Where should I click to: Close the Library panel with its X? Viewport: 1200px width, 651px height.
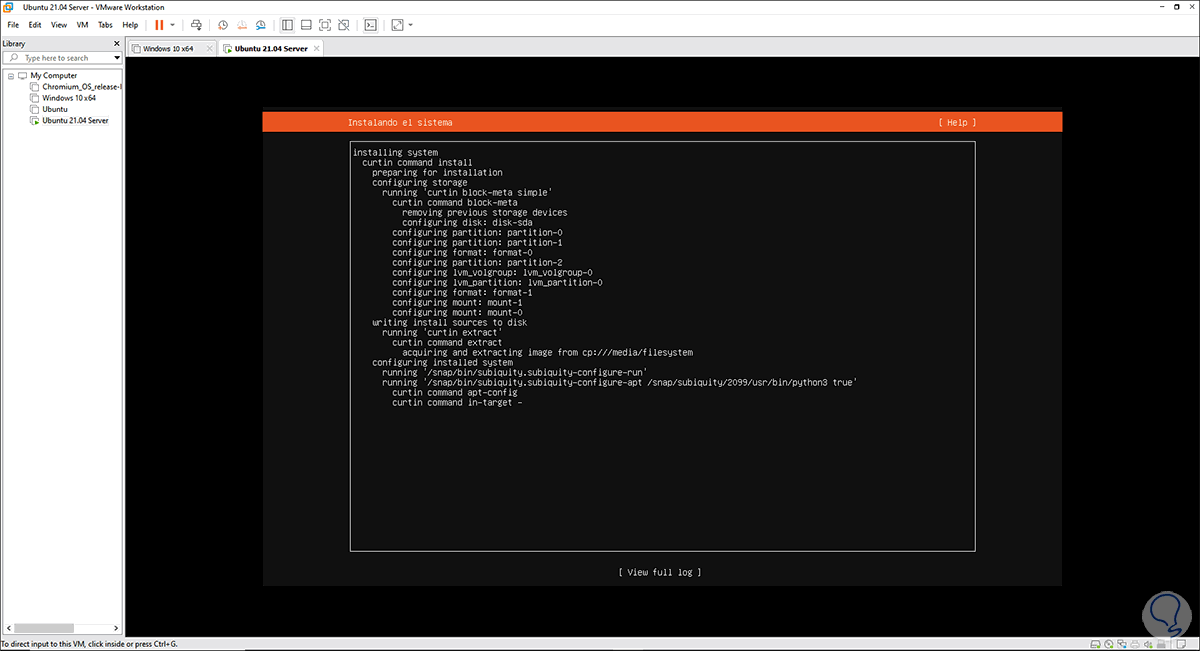[118, 44]
